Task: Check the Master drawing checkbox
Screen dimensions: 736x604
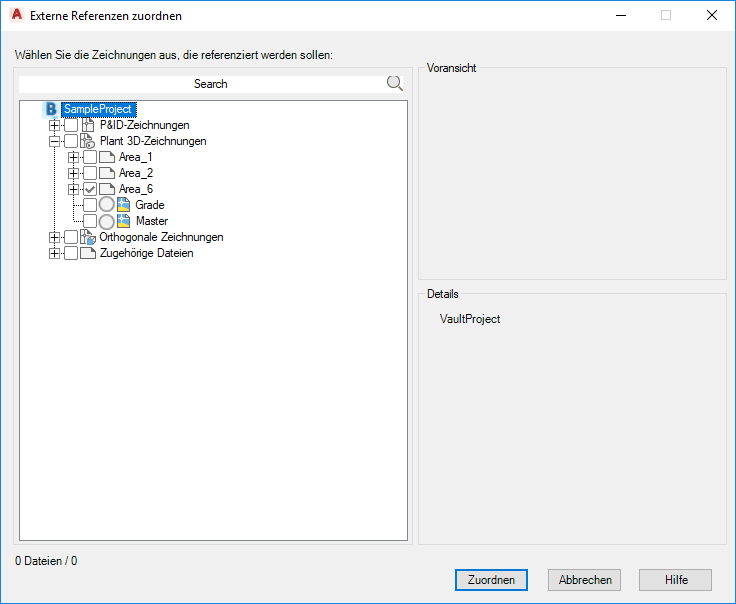Action: 90,221
